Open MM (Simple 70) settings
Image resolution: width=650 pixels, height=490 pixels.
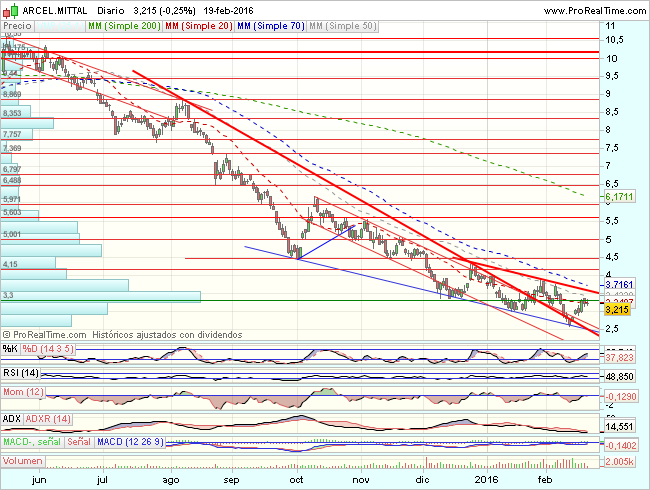click(x=271, y=26)
